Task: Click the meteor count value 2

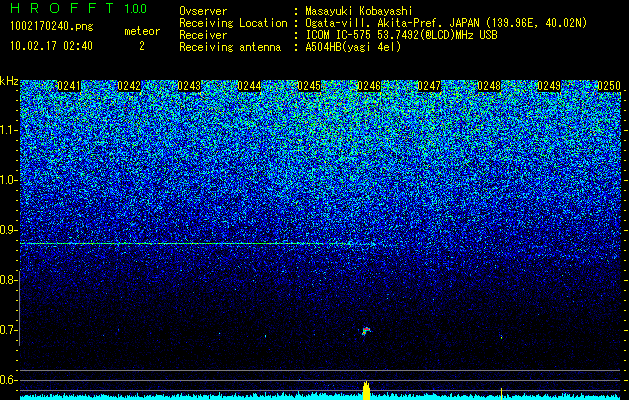Action: tap(142, 46)
